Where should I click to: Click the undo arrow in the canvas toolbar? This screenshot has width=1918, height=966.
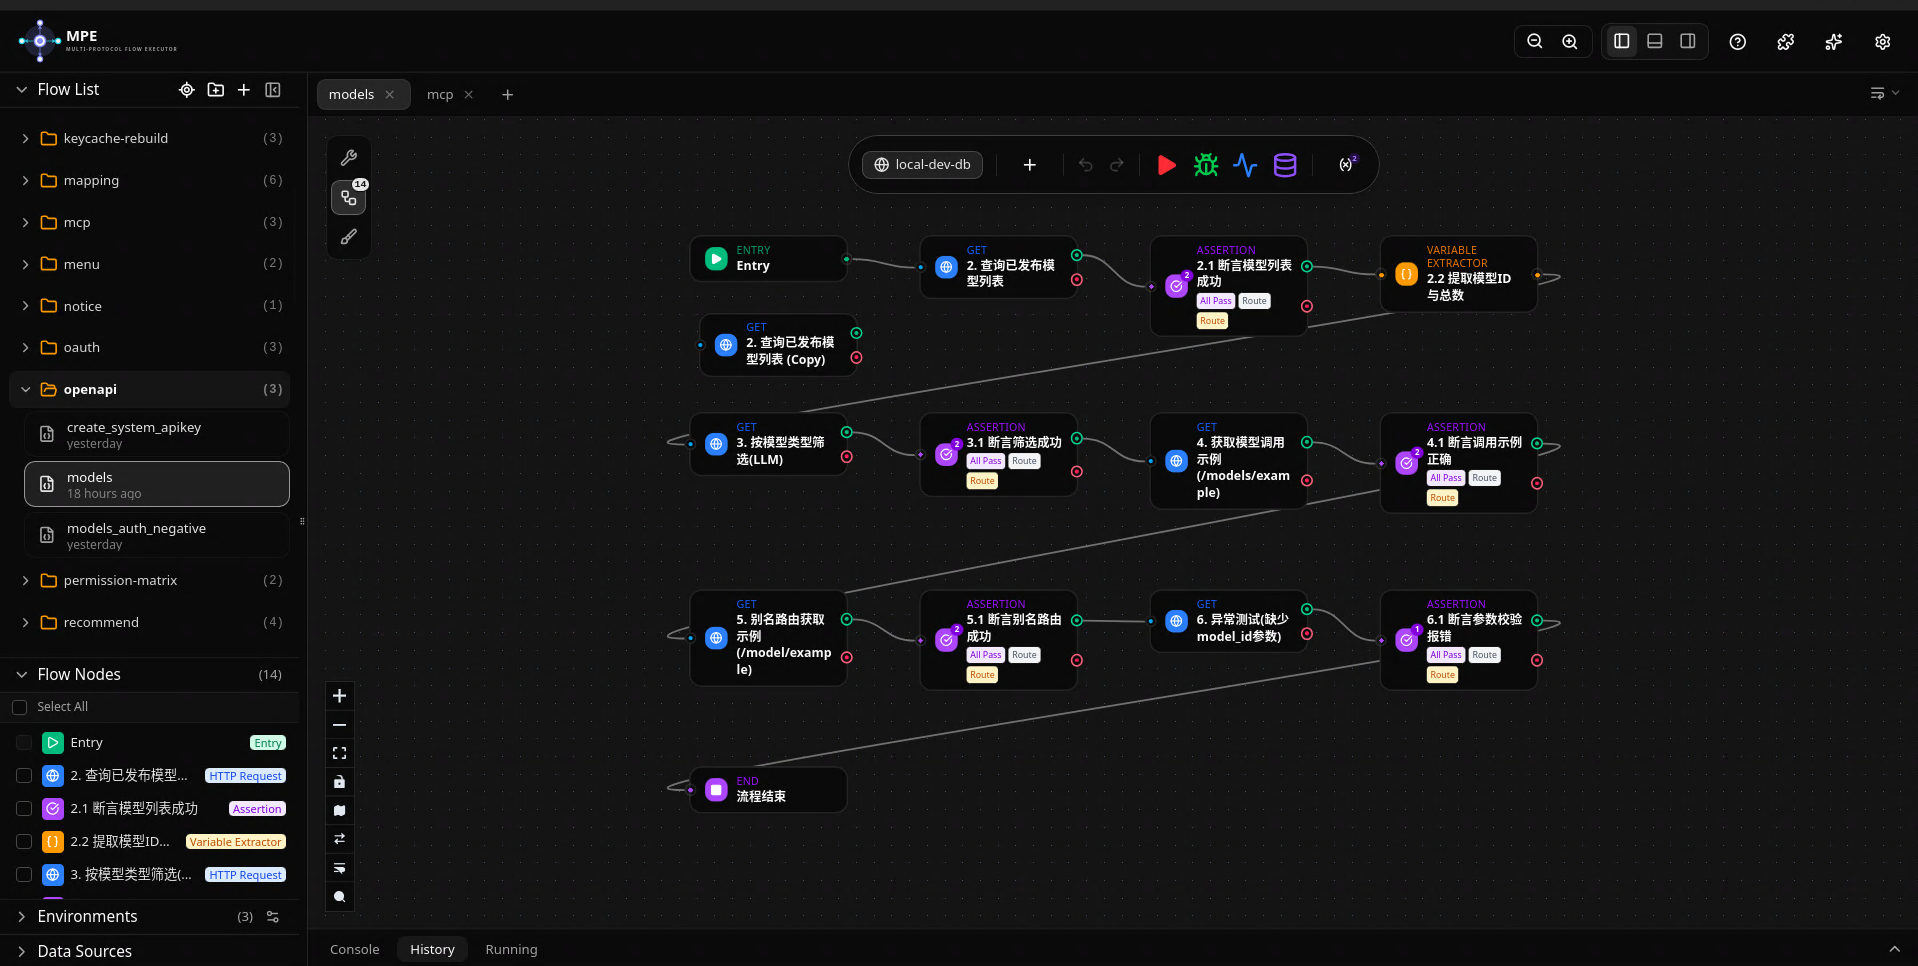pyautogui.click(x=1086, y=165)
